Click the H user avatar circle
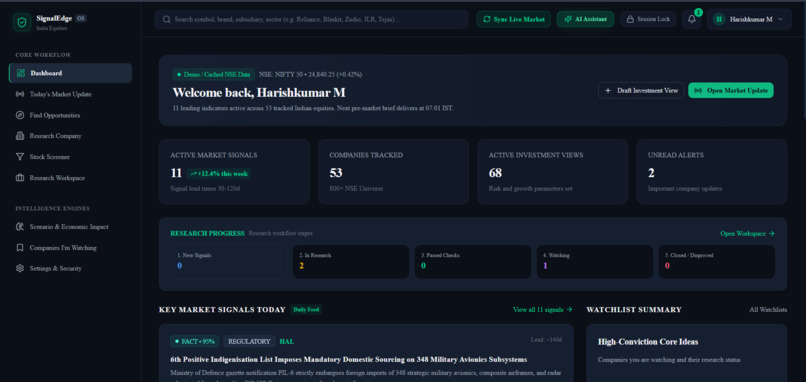The height and width of the screenshot is (382, 806). (719, 20)
